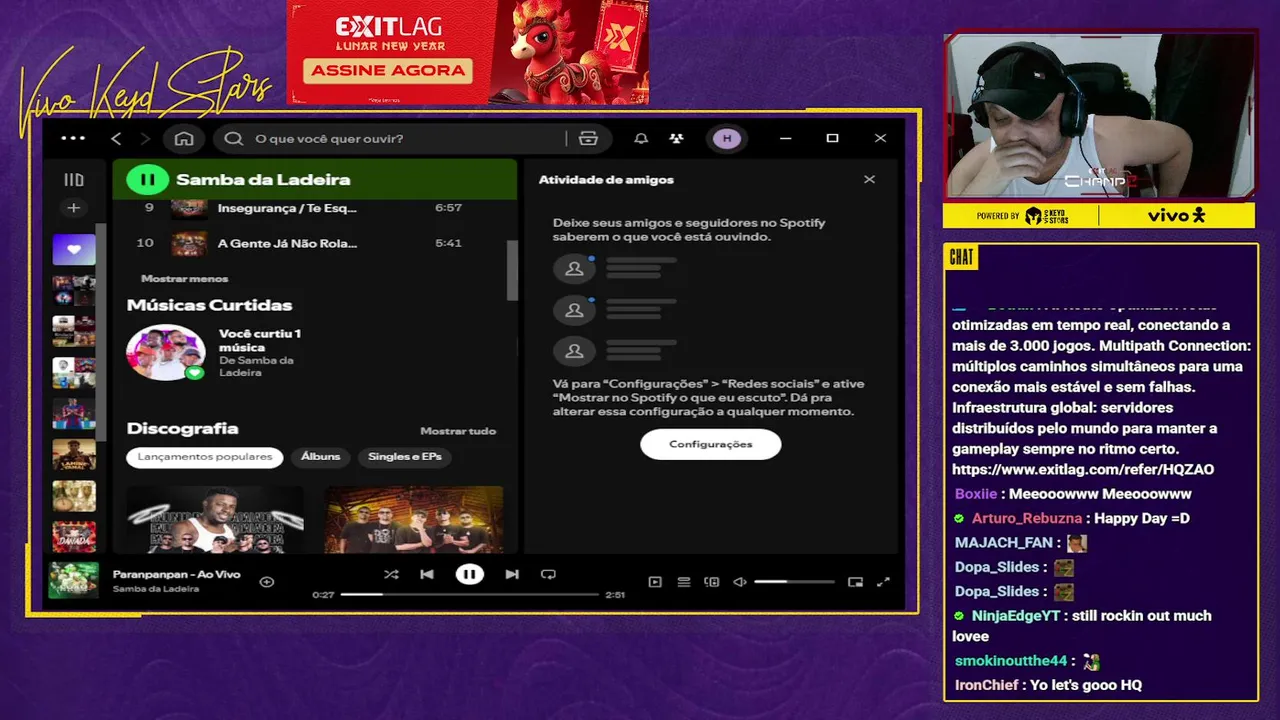
Task: Close the 'Atividade de amigos' panel
Action: 869,180
